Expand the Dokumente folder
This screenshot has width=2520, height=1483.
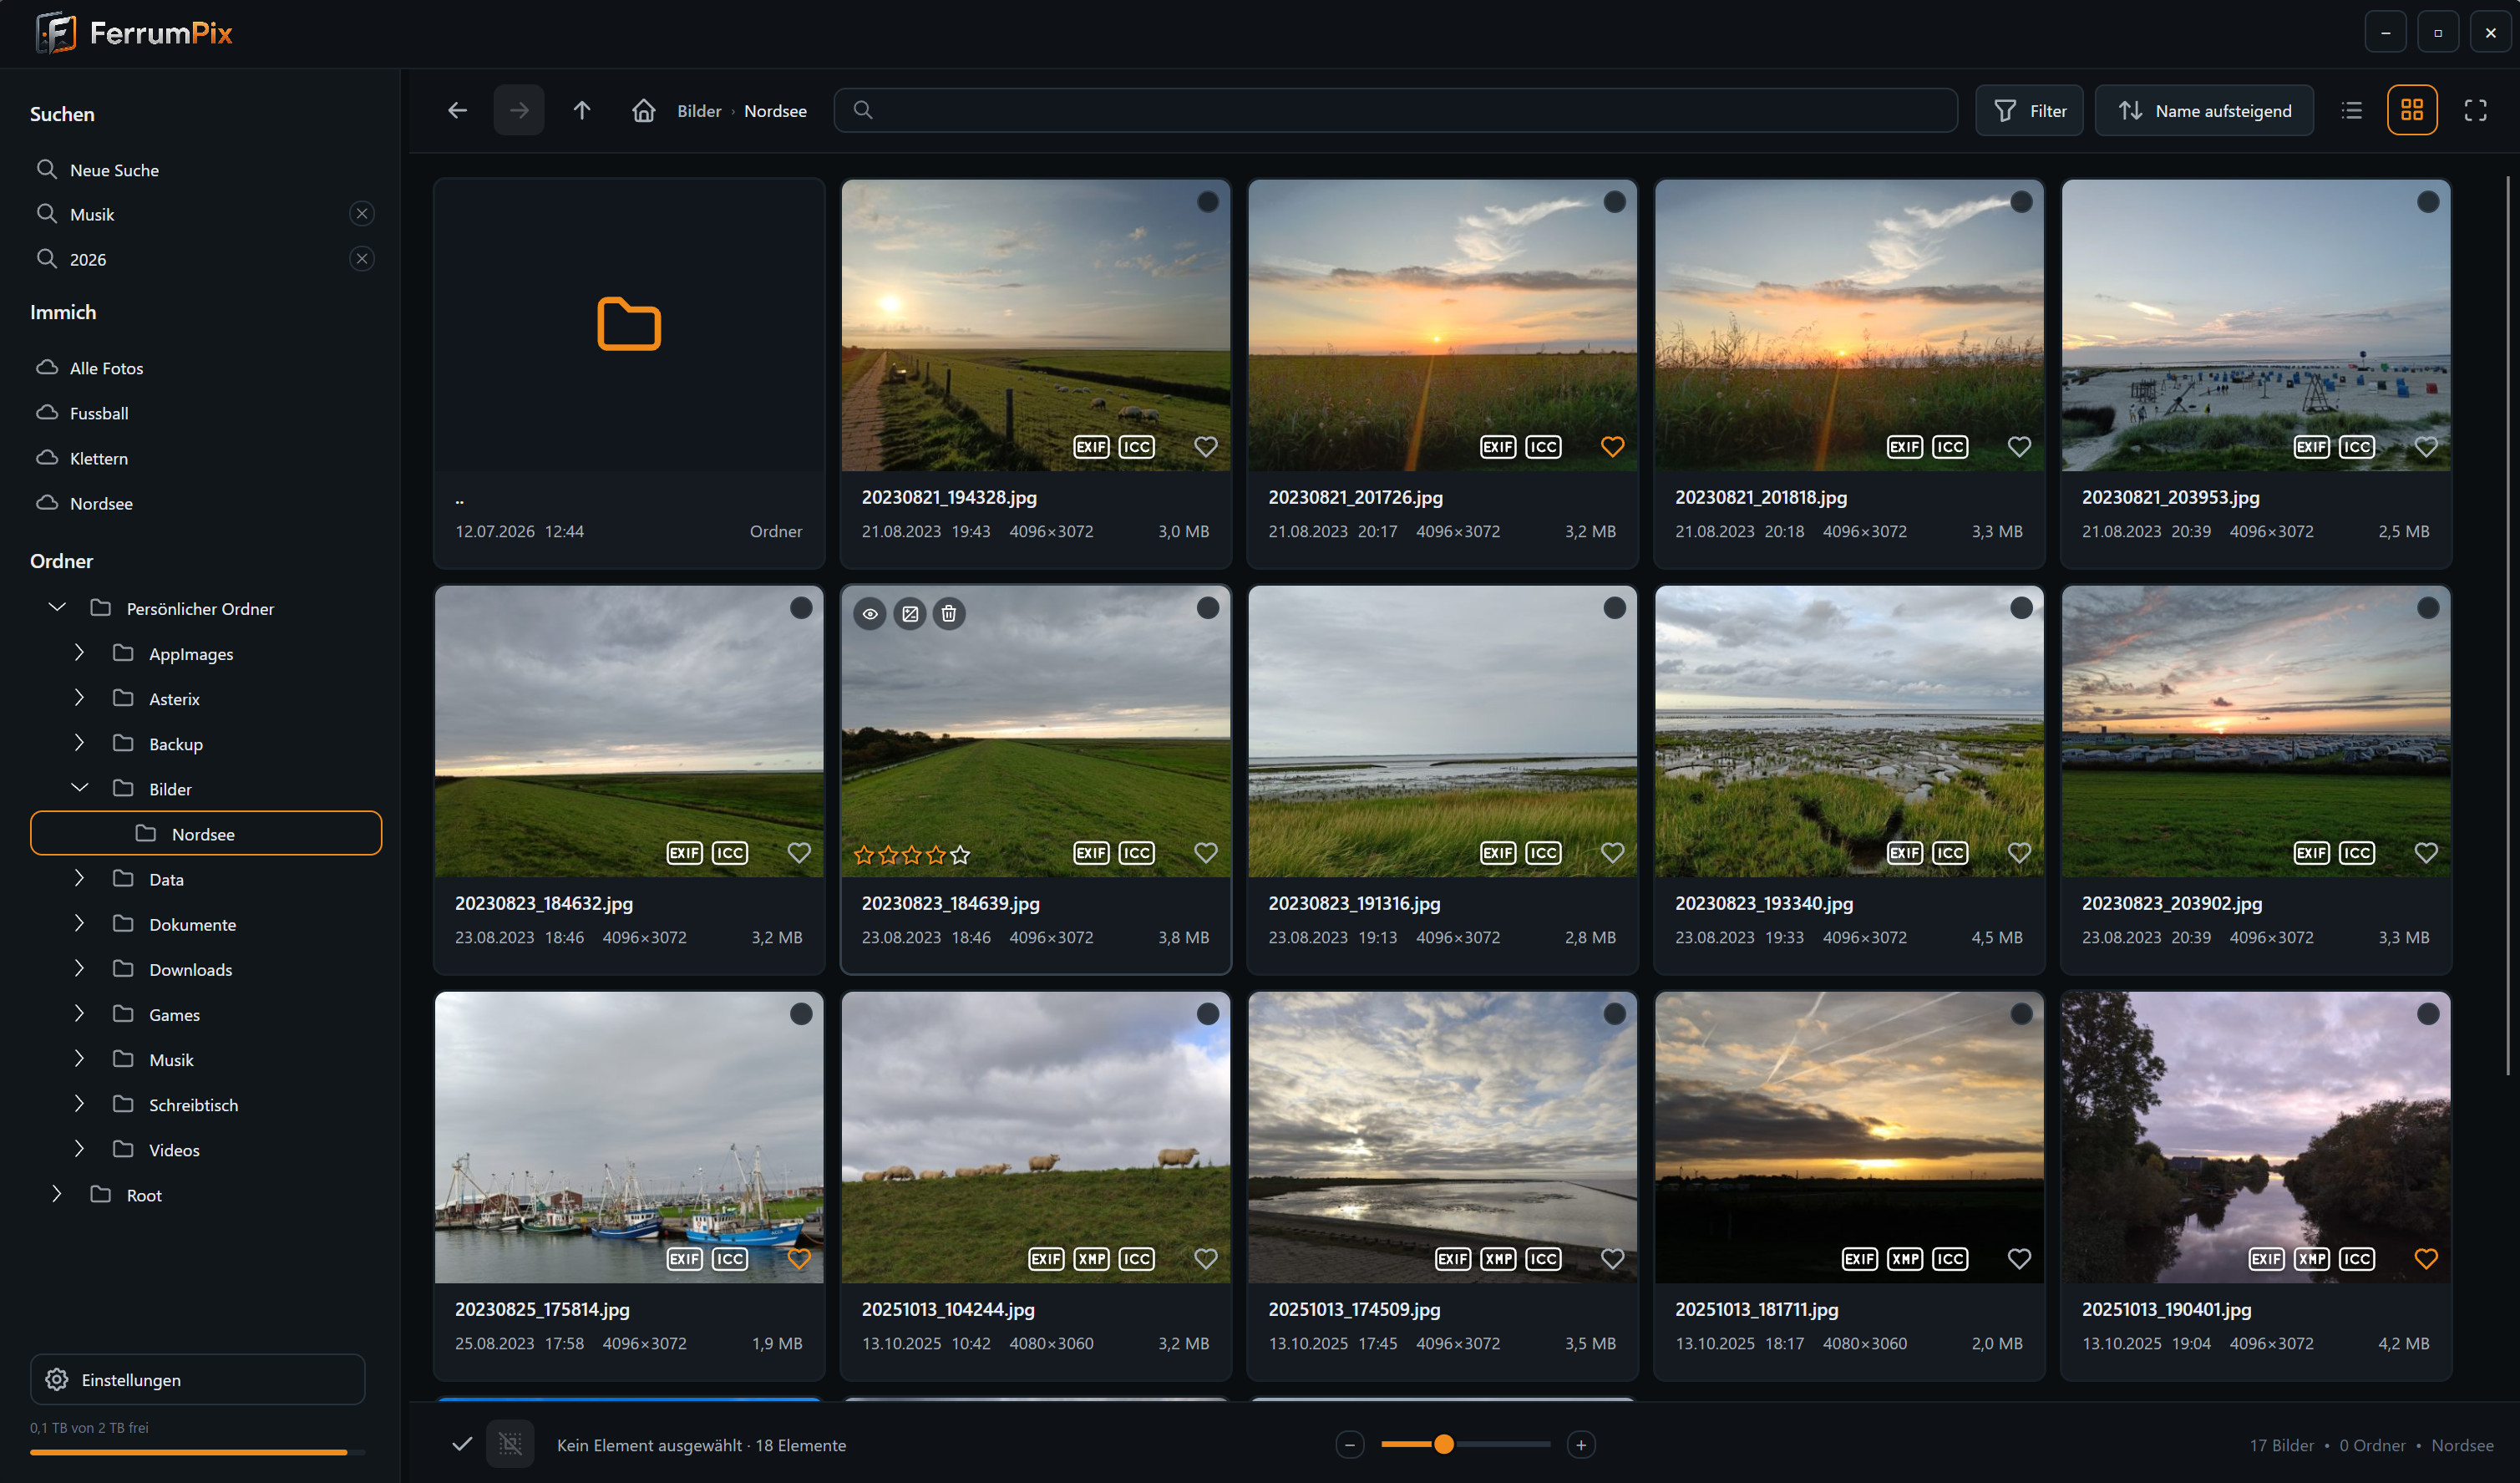[79, 924]
